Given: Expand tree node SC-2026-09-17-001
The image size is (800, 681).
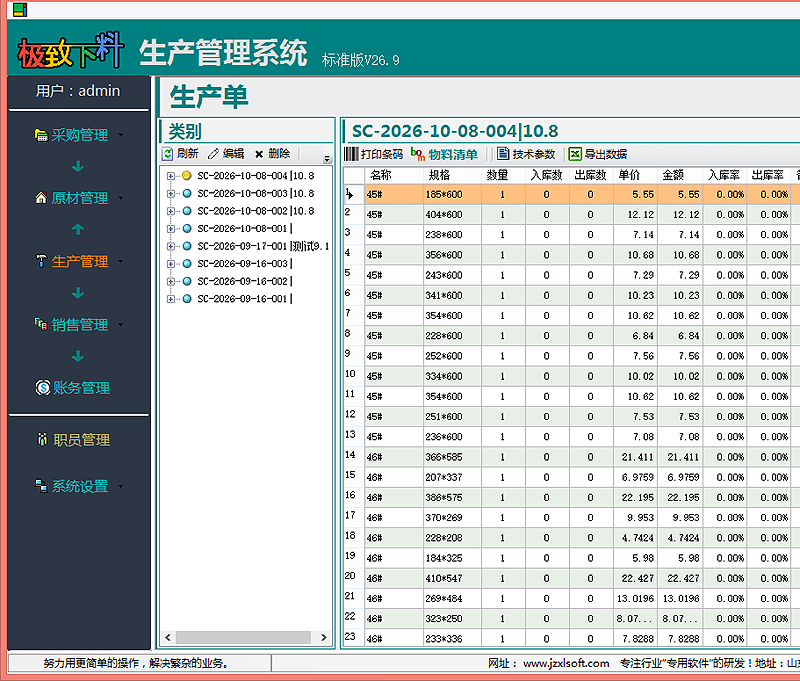Looking at the screenshot, I should coord(170,246).
